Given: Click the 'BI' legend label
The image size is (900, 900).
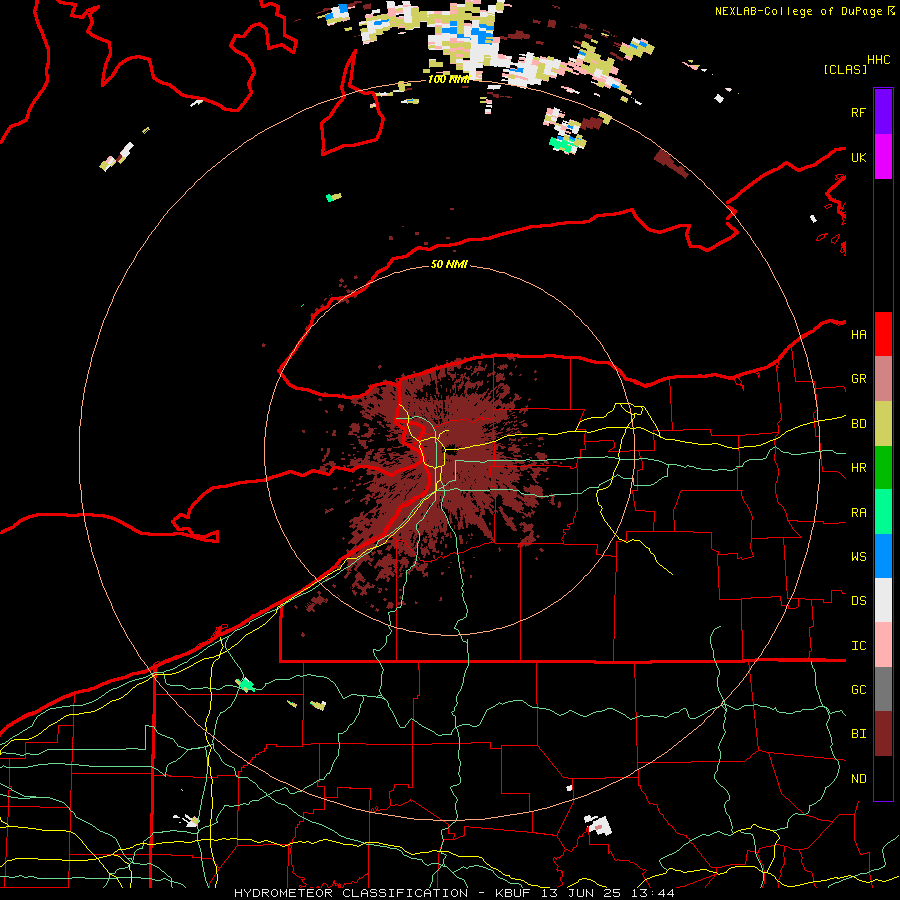Looking at the screenshot, I should point(858,734).
